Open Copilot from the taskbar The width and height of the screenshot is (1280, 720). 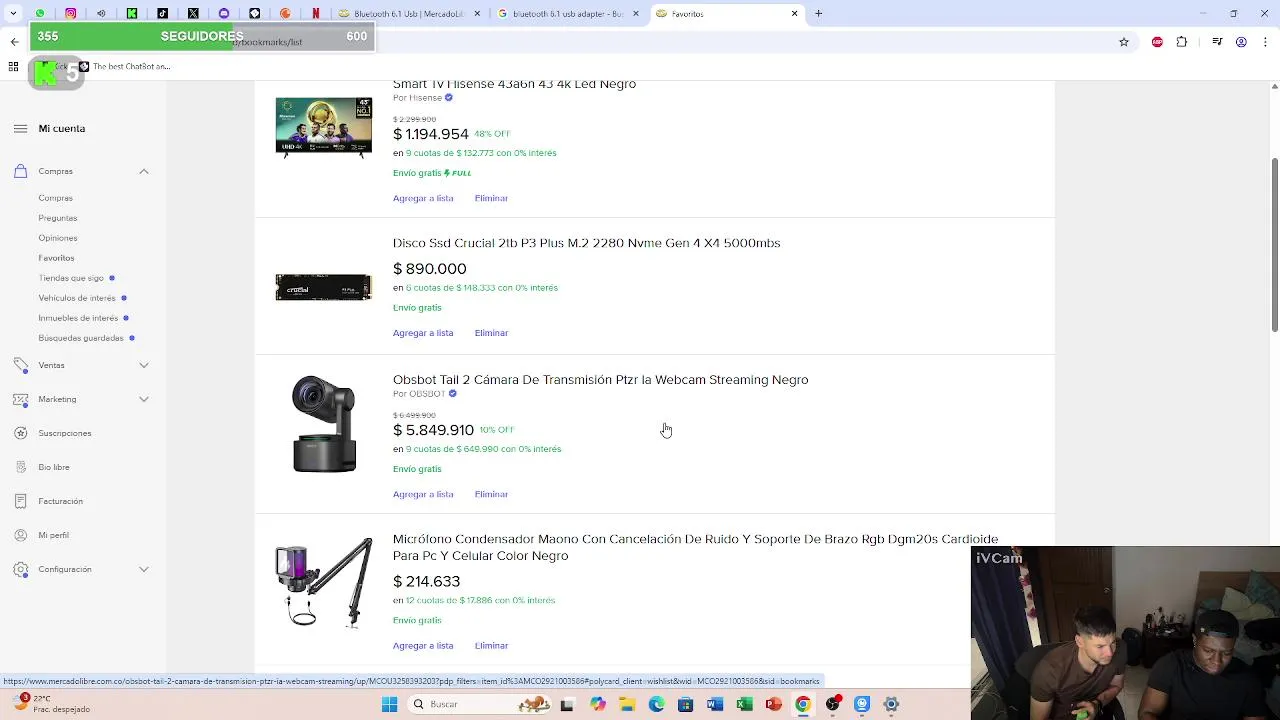[x=598, y=704]
